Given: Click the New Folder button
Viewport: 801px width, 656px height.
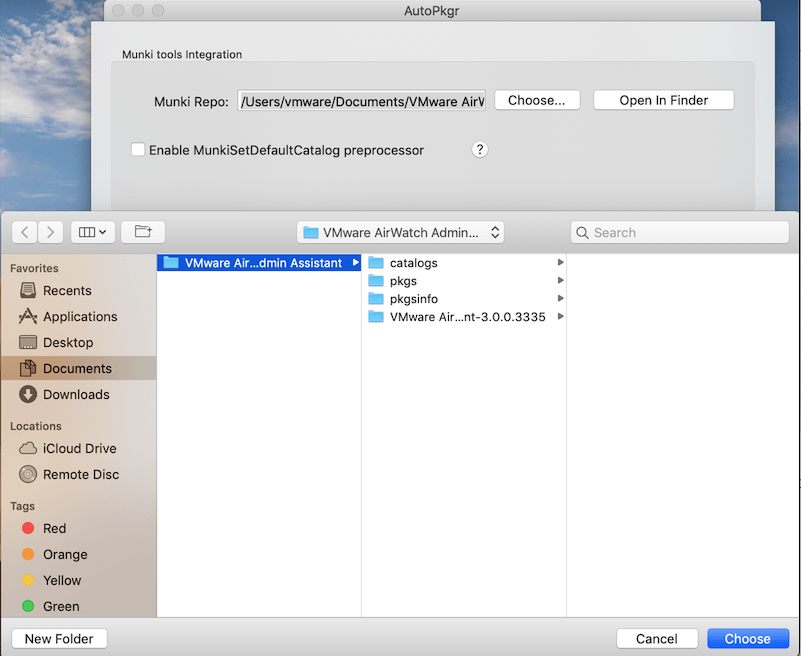Looking at the screenshot, I should click(x=59, y=639).
